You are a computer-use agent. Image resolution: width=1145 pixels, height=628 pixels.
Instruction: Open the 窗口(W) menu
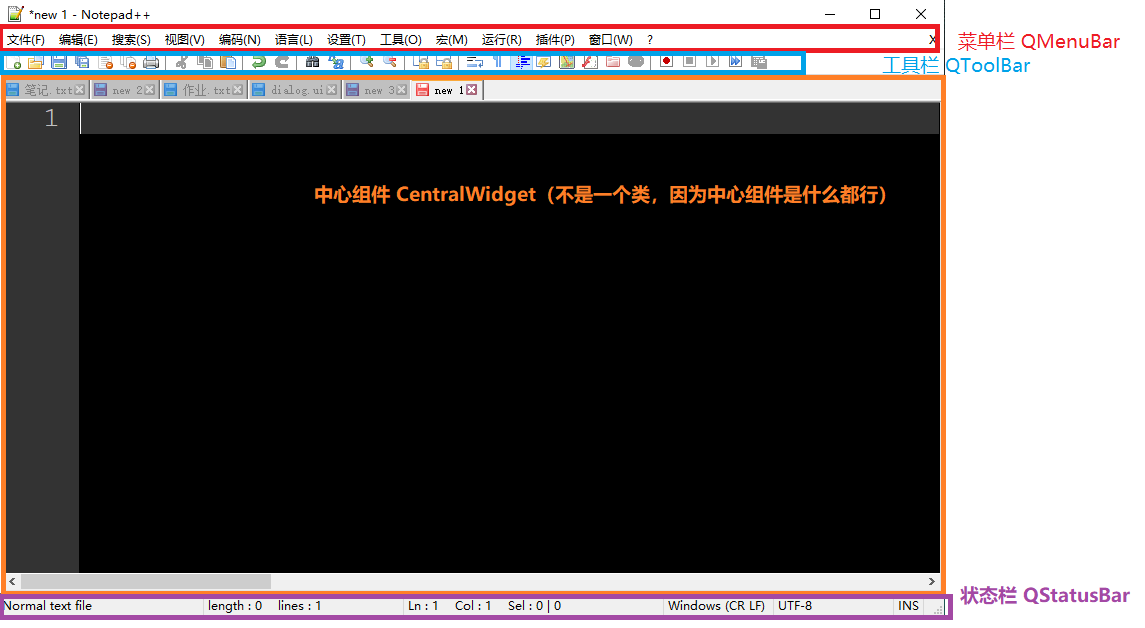point(610,40)
